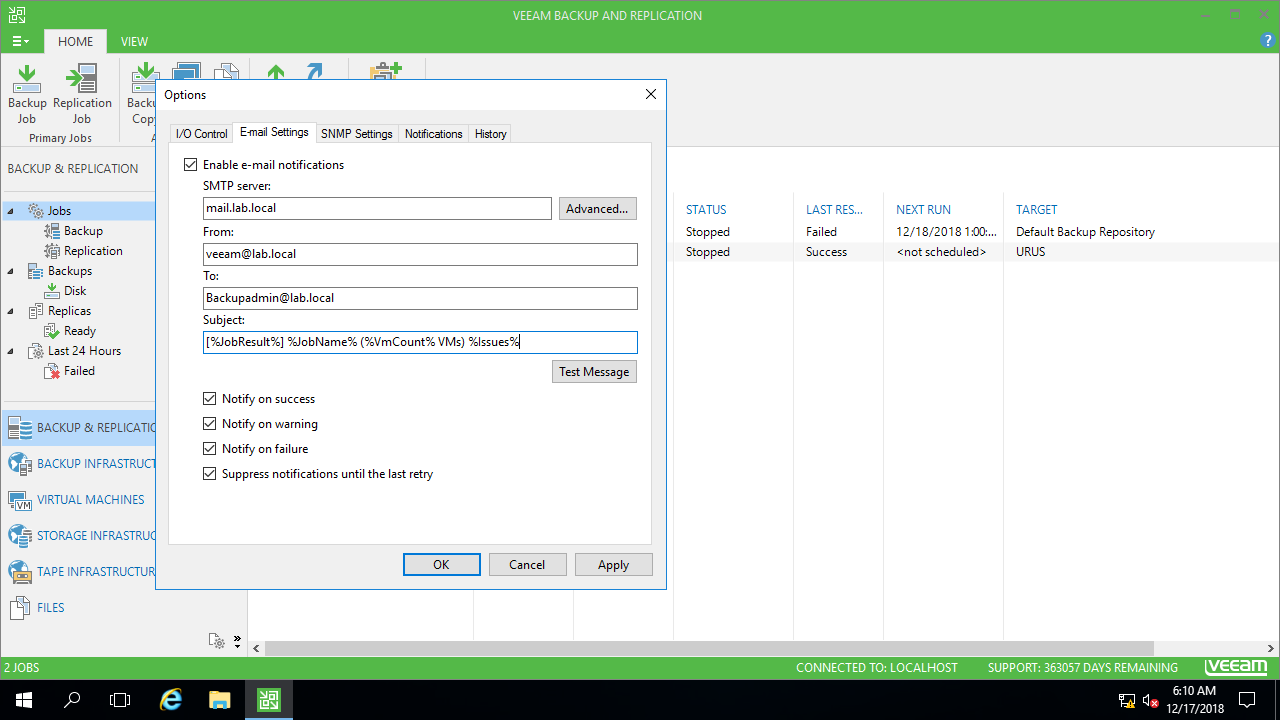Switch to the SNMP Settings tab
Screen dimensions: 1280x720
tap(356, 134)
